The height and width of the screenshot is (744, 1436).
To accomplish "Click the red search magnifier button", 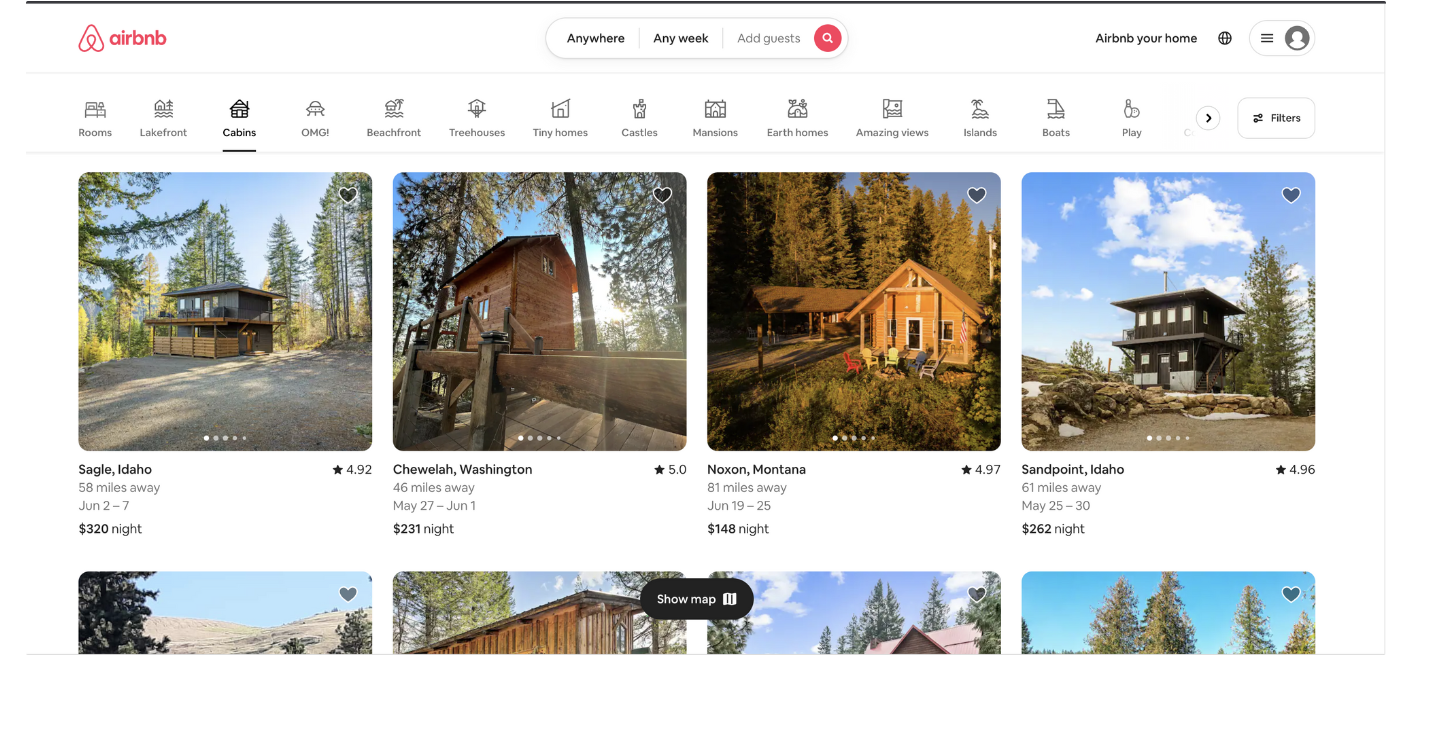I will [827, 38].
